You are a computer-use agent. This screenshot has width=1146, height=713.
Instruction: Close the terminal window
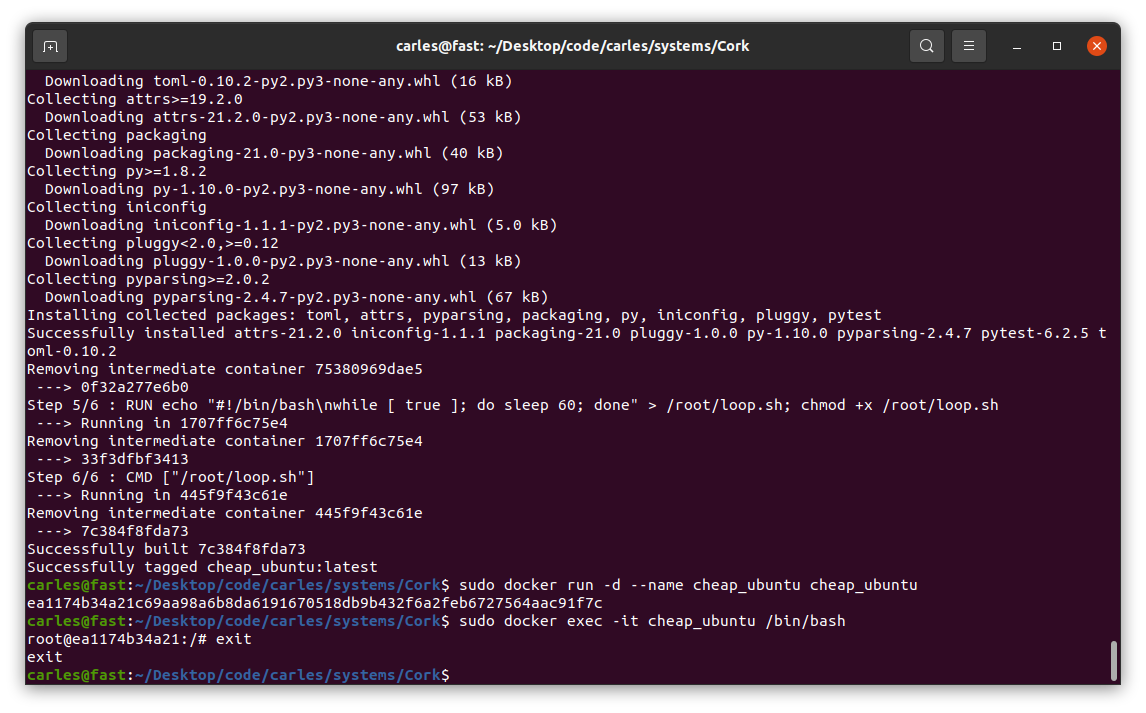click(x=1096, y=46)
